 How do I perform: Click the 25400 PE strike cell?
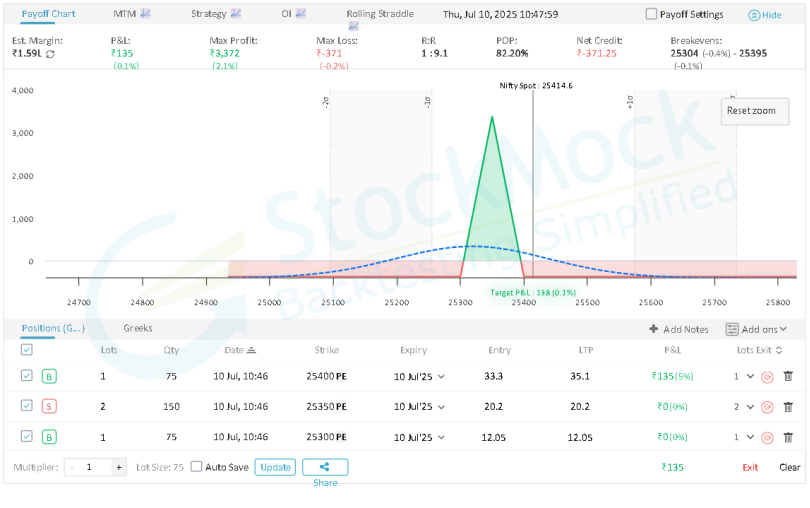326,376
